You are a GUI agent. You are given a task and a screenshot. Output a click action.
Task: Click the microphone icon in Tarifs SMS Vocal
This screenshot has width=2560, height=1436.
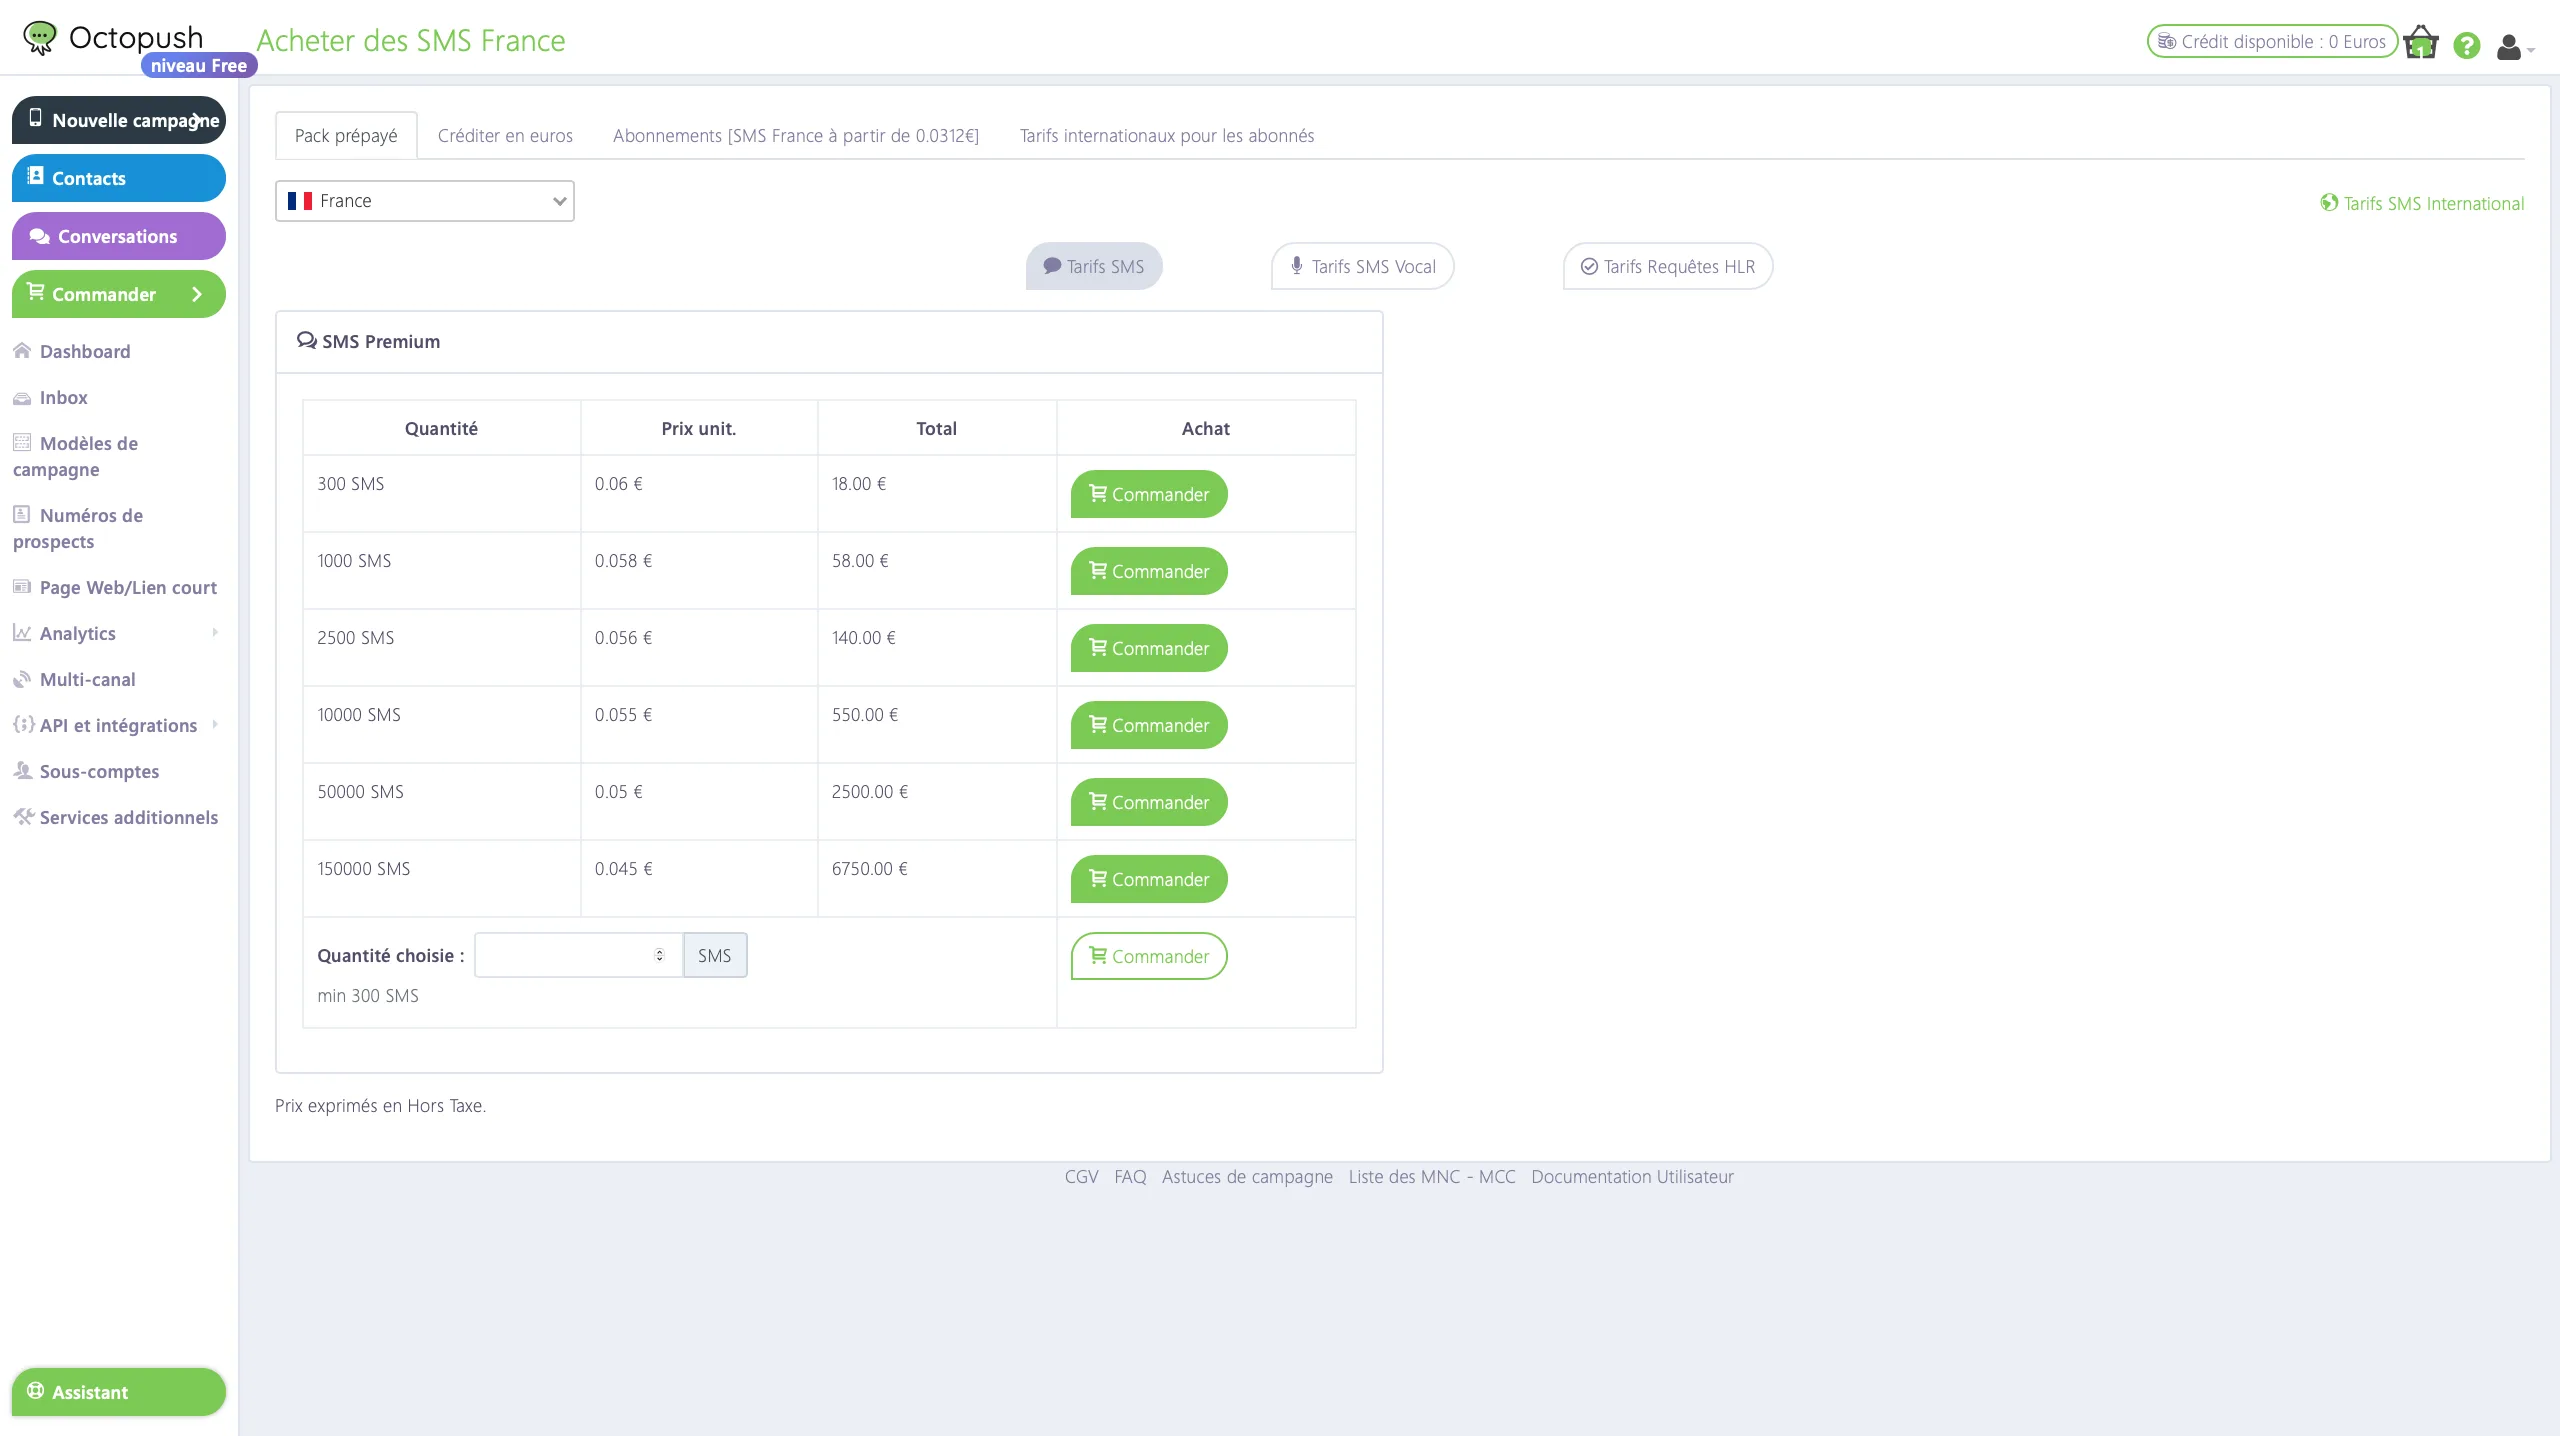point(1297,266)
